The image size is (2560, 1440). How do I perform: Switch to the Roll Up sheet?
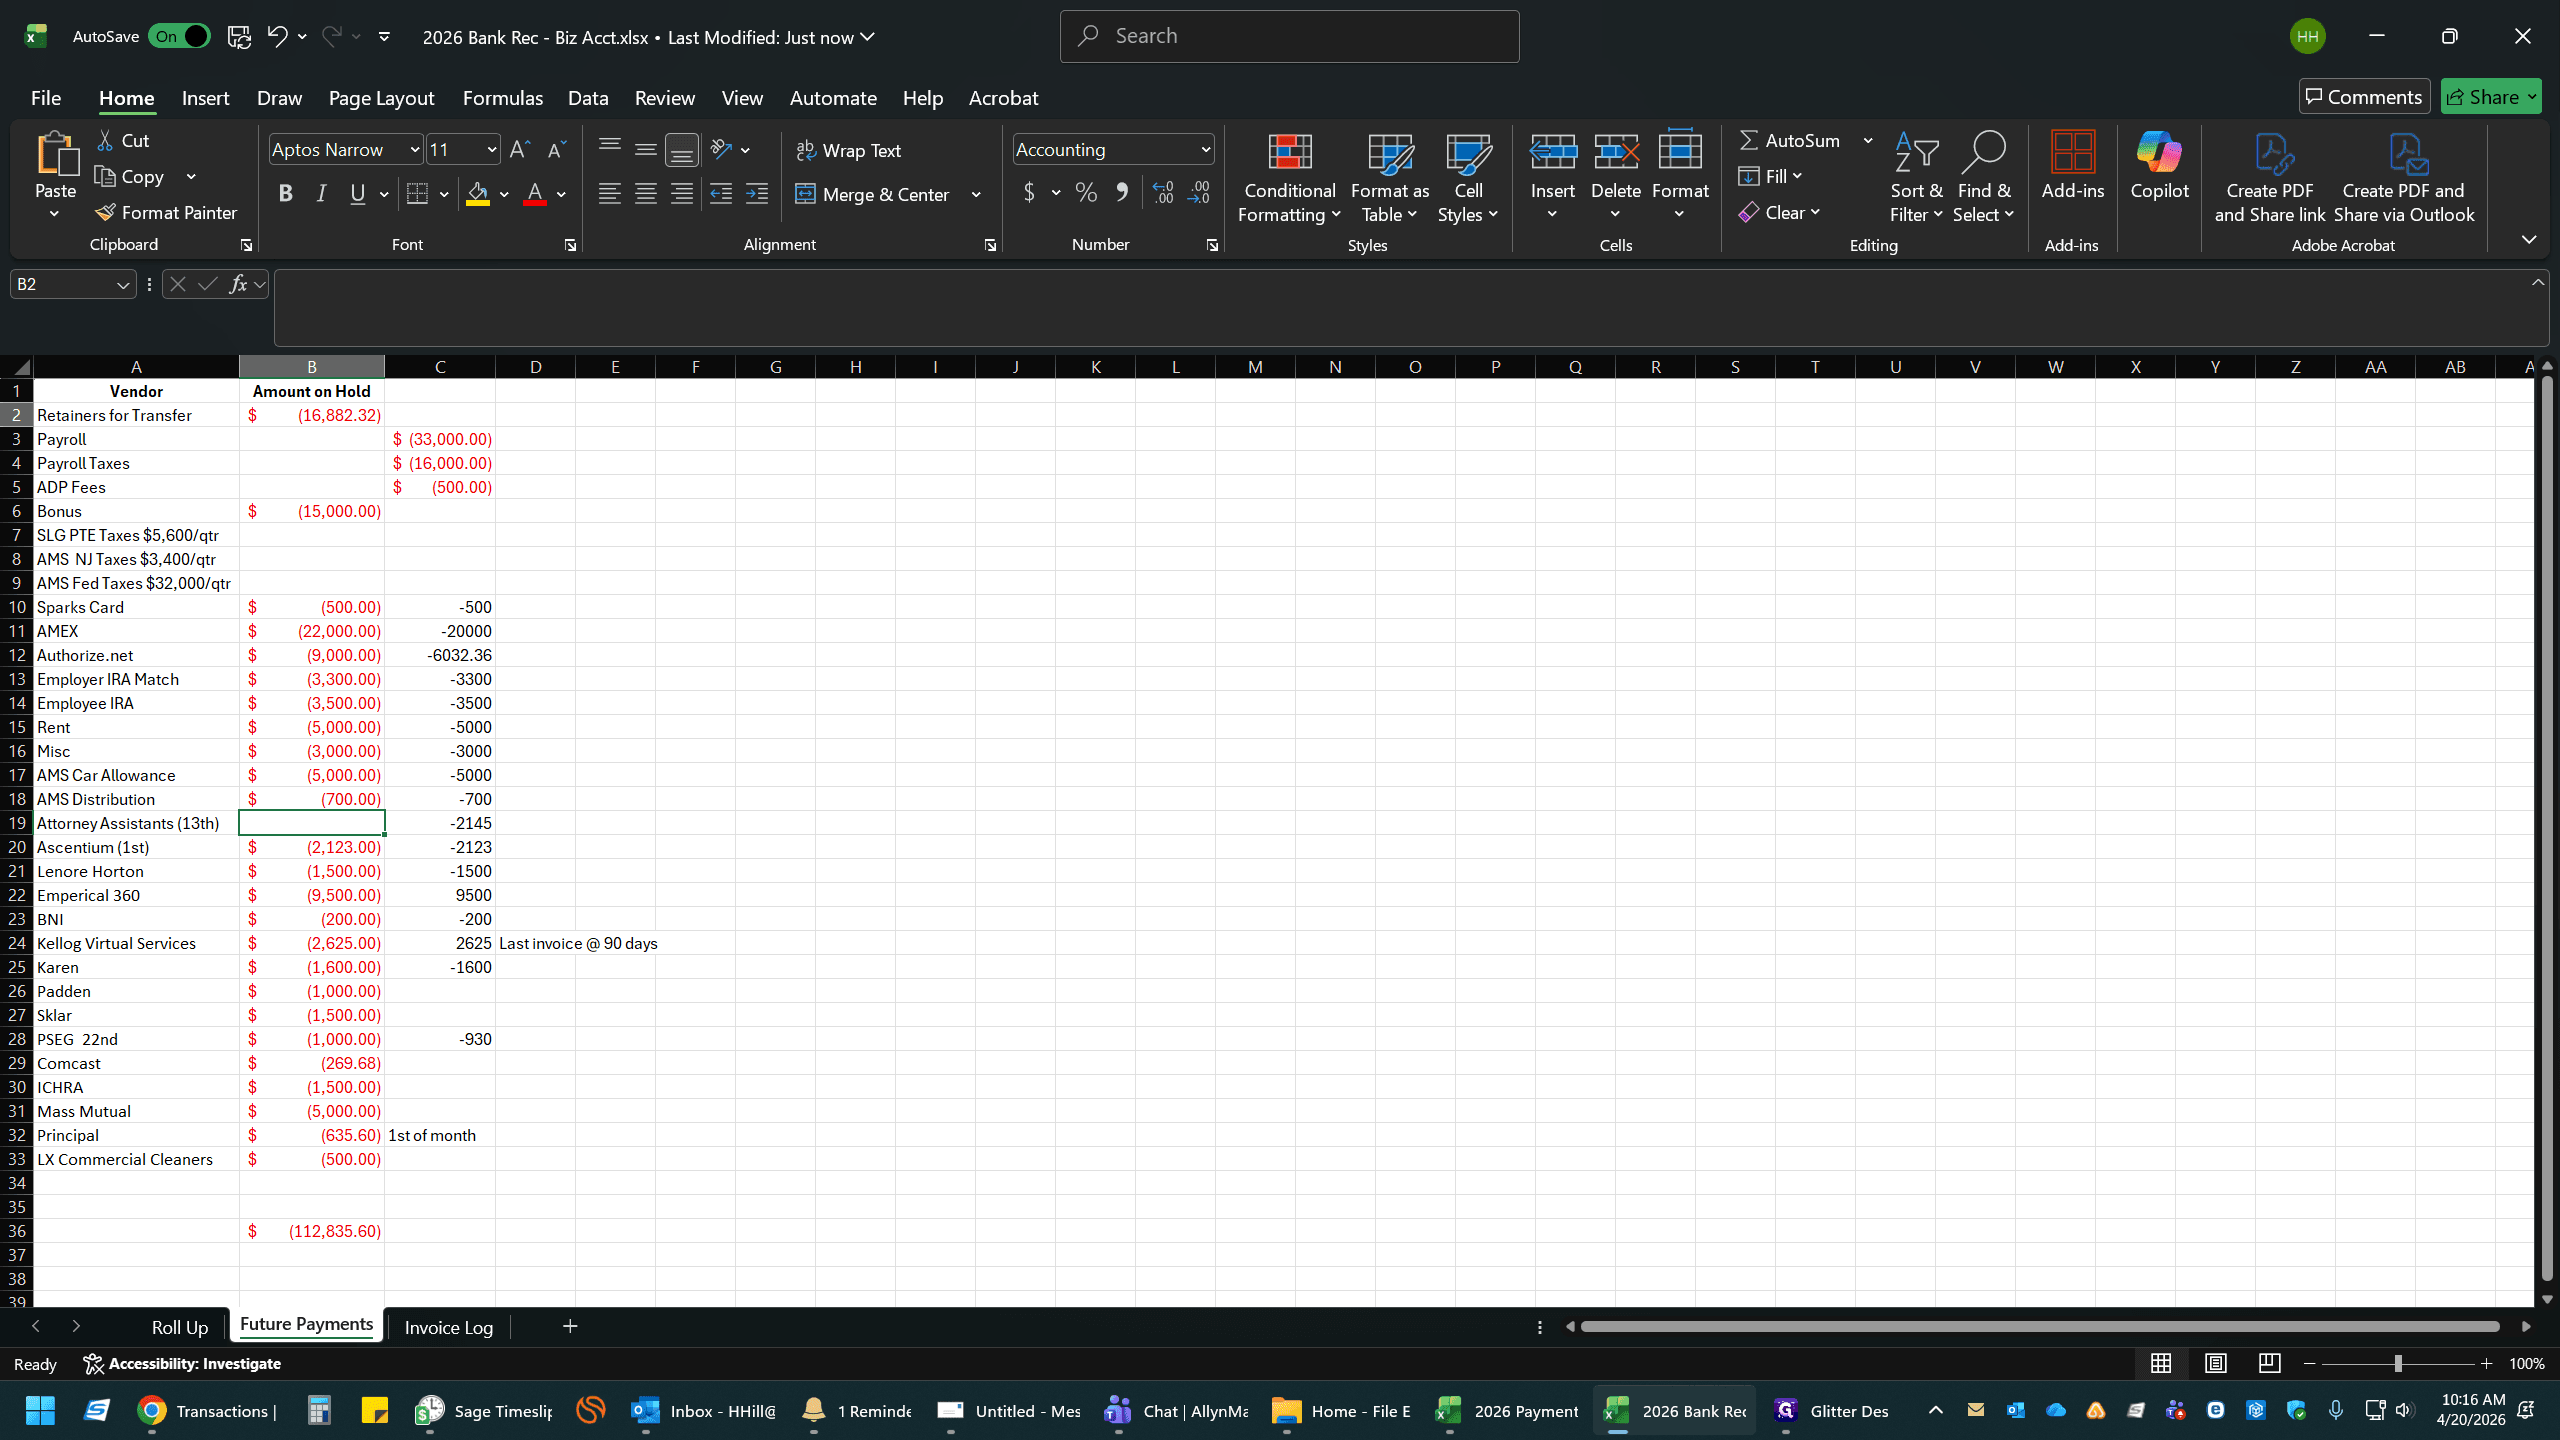(180, 1327)
